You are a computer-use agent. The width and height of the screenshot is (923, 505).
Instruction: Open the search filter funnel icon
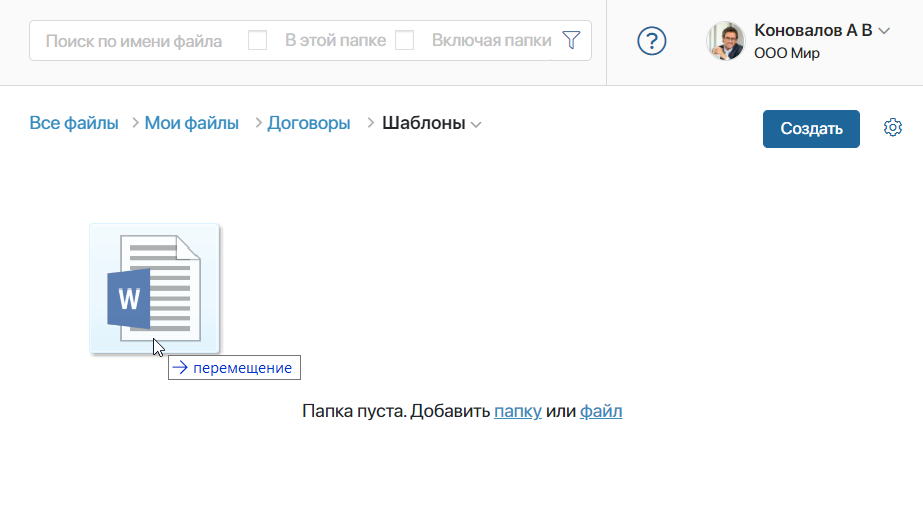click(x=571, y=40)
